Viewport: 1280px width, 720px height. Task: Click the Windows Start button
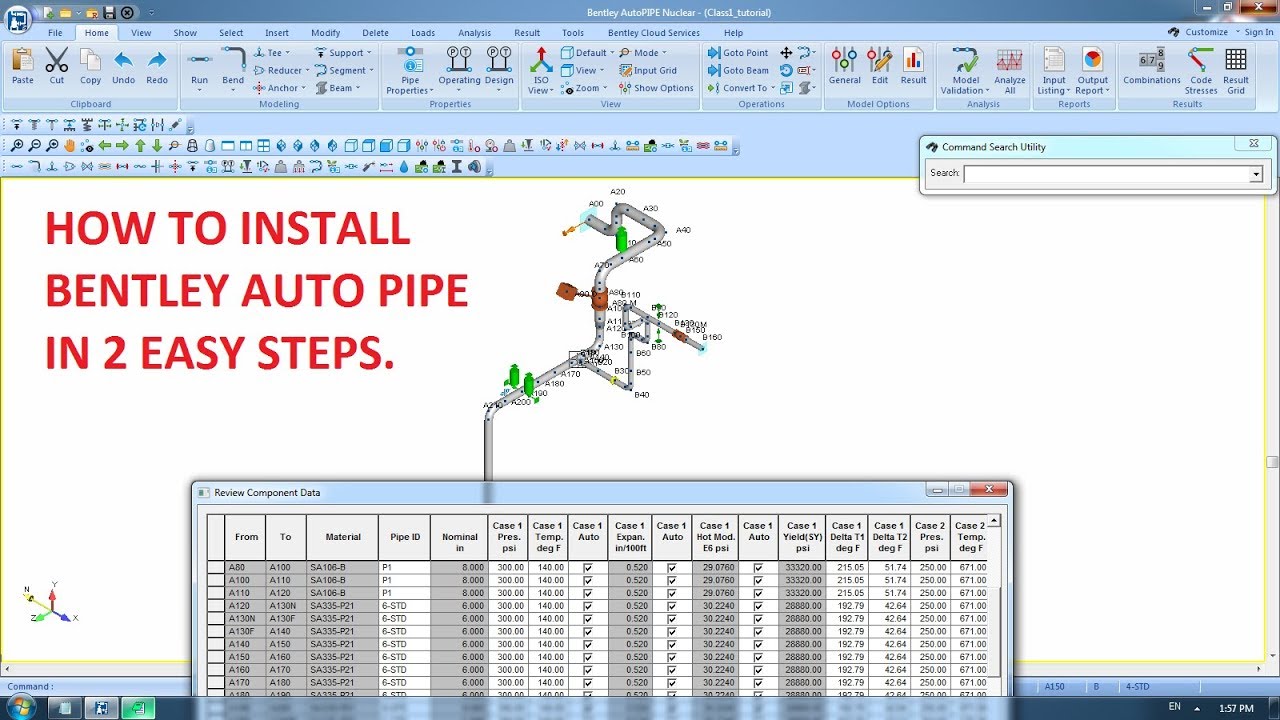(x=20, y=707)
